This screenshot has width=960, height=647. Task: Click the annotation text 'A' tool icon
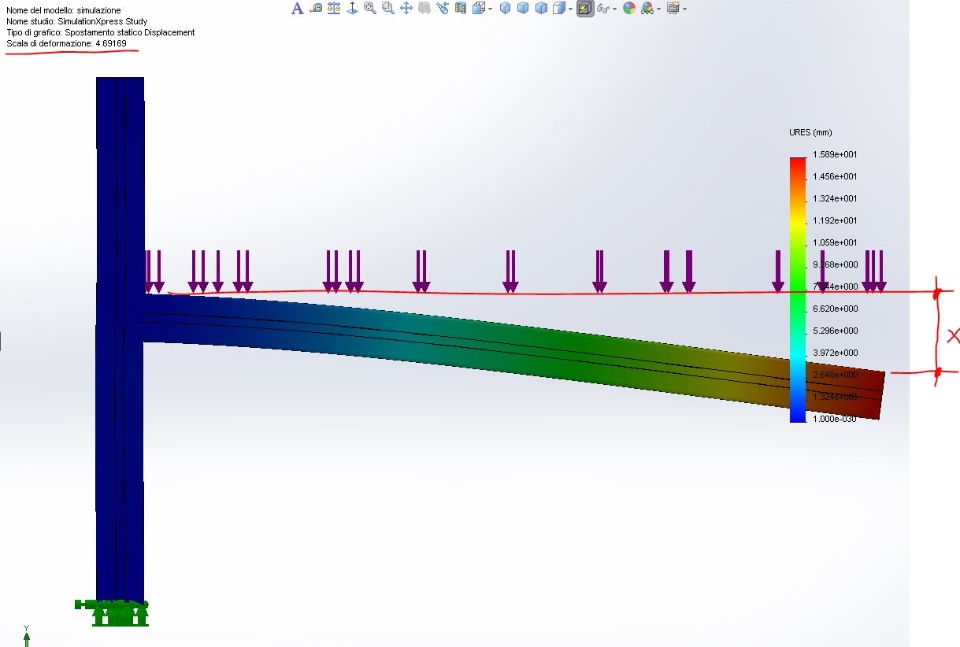(x=298, y=8)
